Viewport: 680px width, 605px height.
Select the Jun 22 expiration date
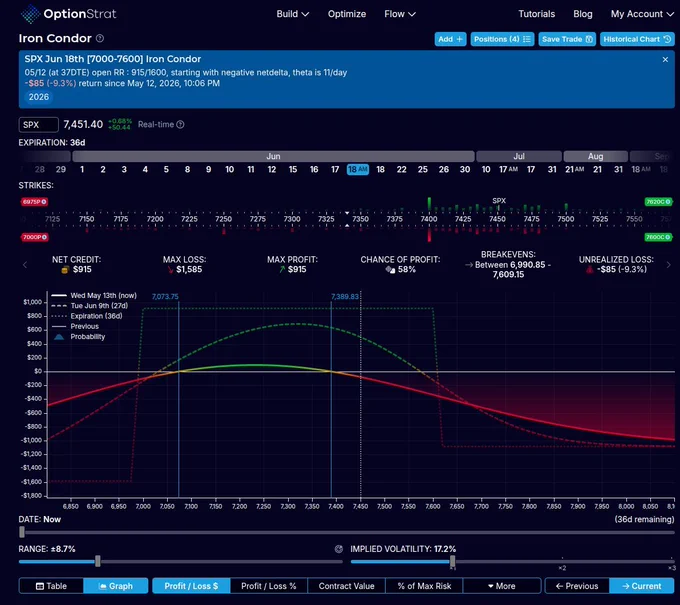pyautogui.click(x=402, y=169)
